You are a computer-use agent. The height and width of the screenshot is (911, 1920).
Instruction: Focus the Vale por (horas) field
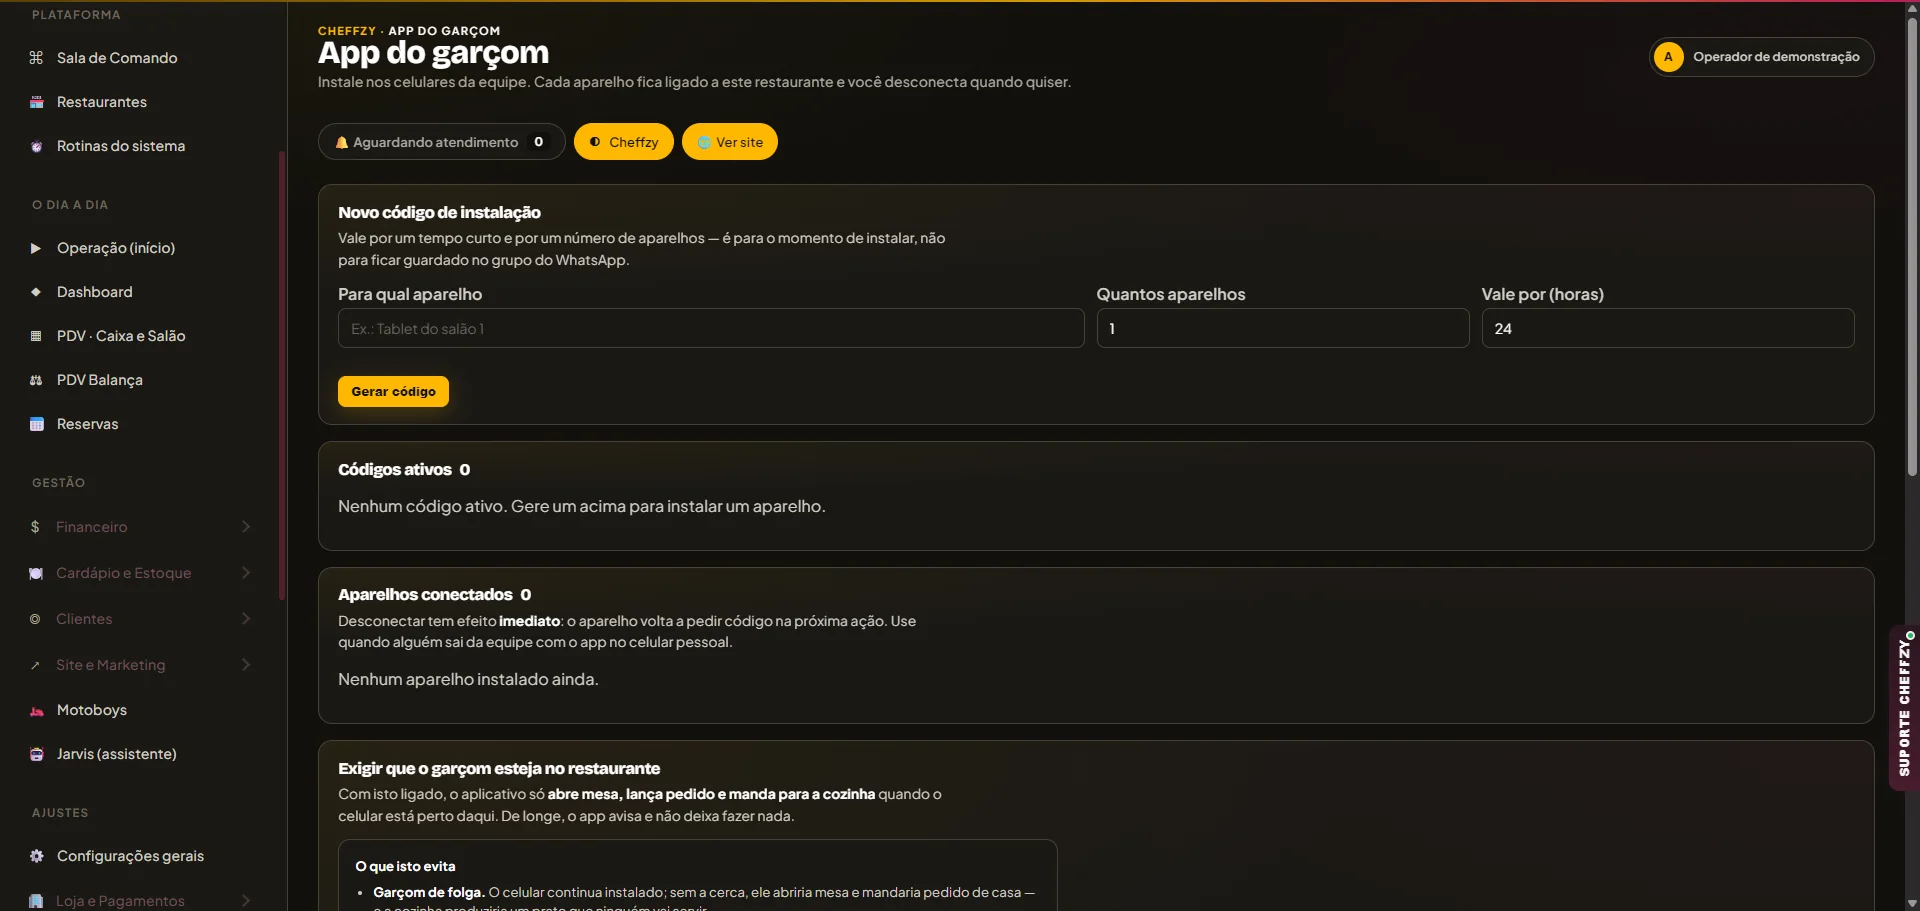coord(1668,328)
